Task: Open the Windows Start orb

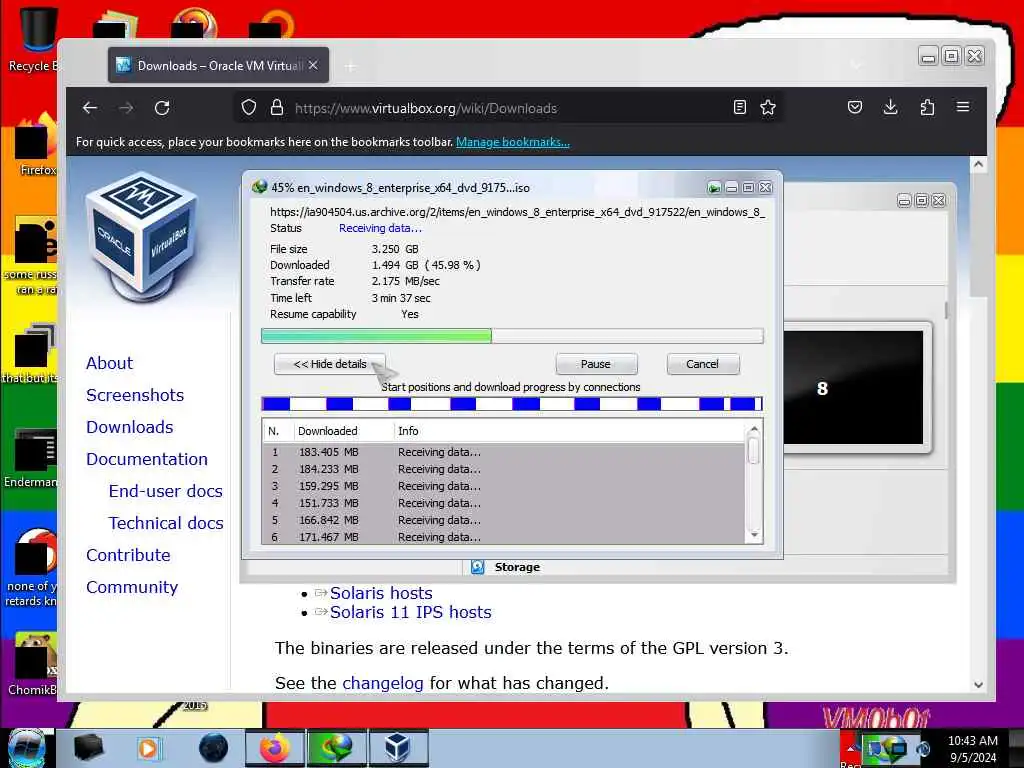Action: [27, 748]
